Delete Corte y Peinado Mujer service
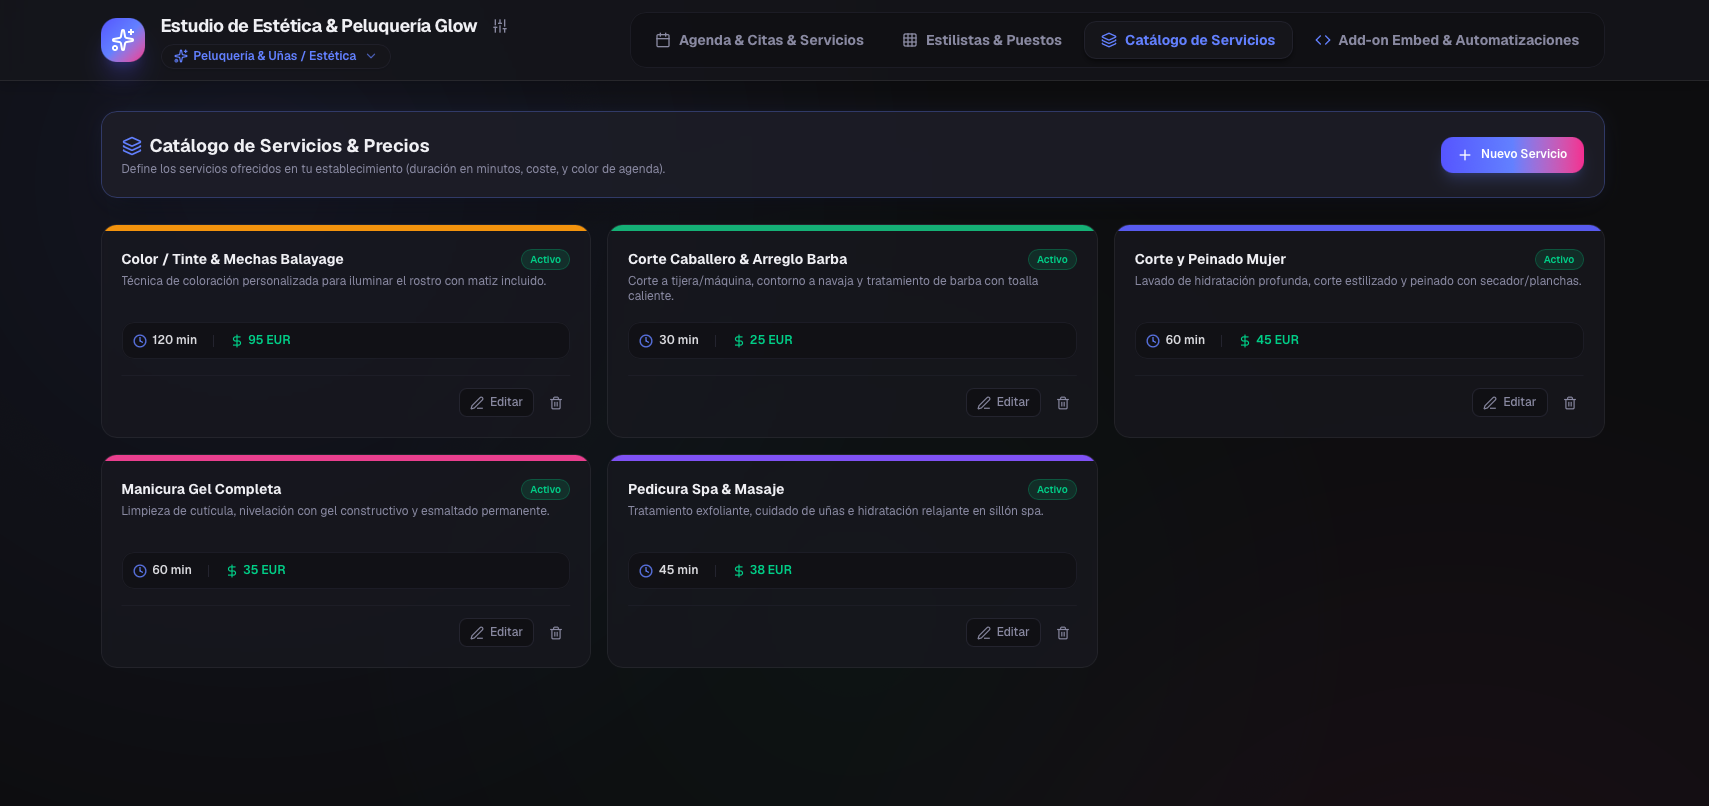 (1570, 403)
